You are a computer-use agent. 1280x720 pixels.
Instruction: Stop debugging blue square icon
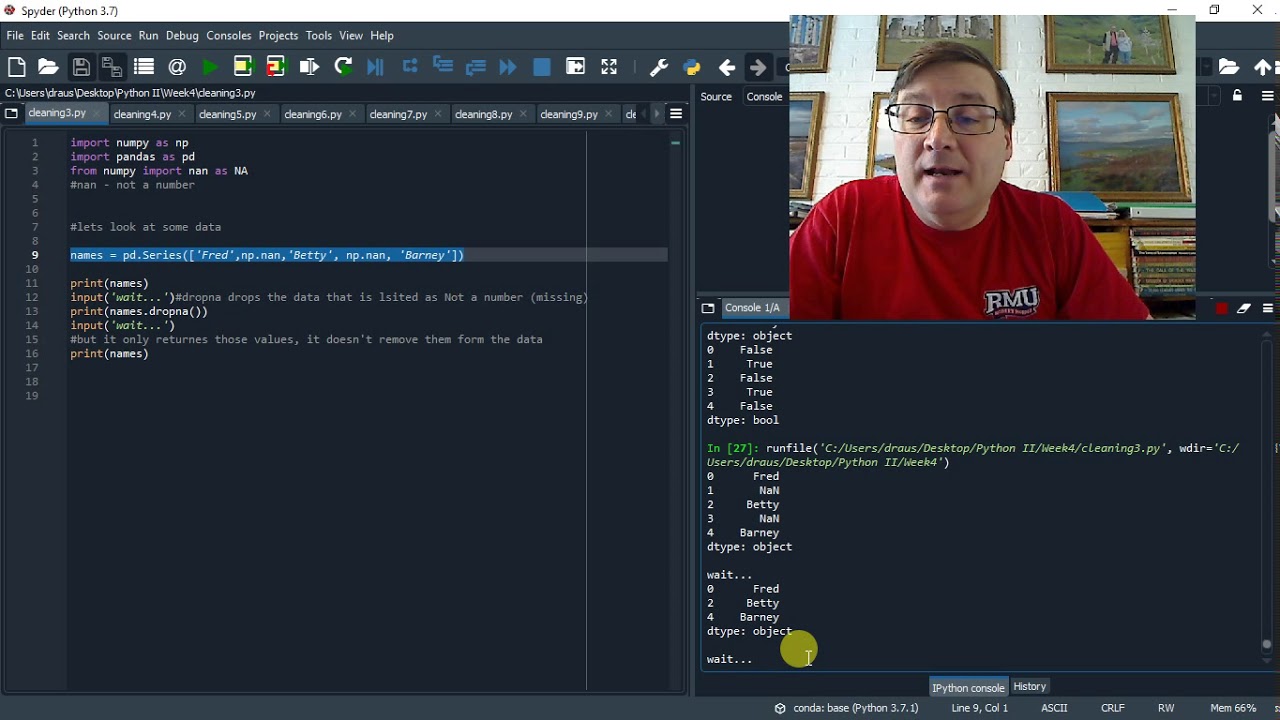click(x=542, y=67)
